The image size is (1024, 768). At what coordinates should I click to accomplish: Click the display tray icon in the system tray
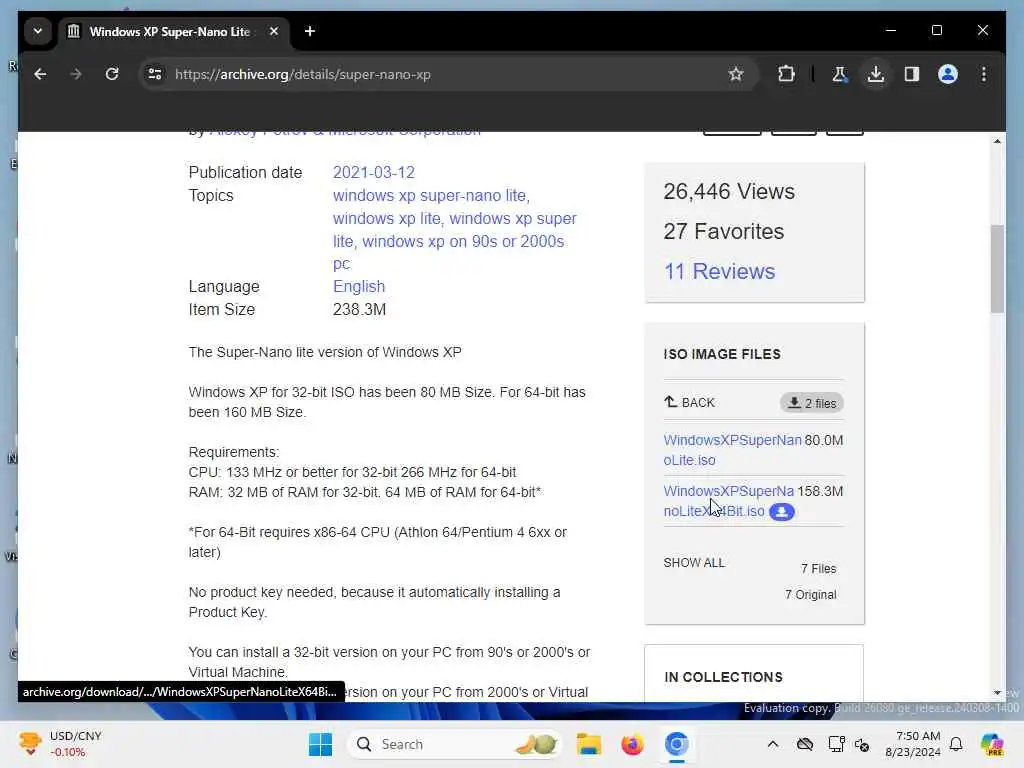click(x=835, y=744)
